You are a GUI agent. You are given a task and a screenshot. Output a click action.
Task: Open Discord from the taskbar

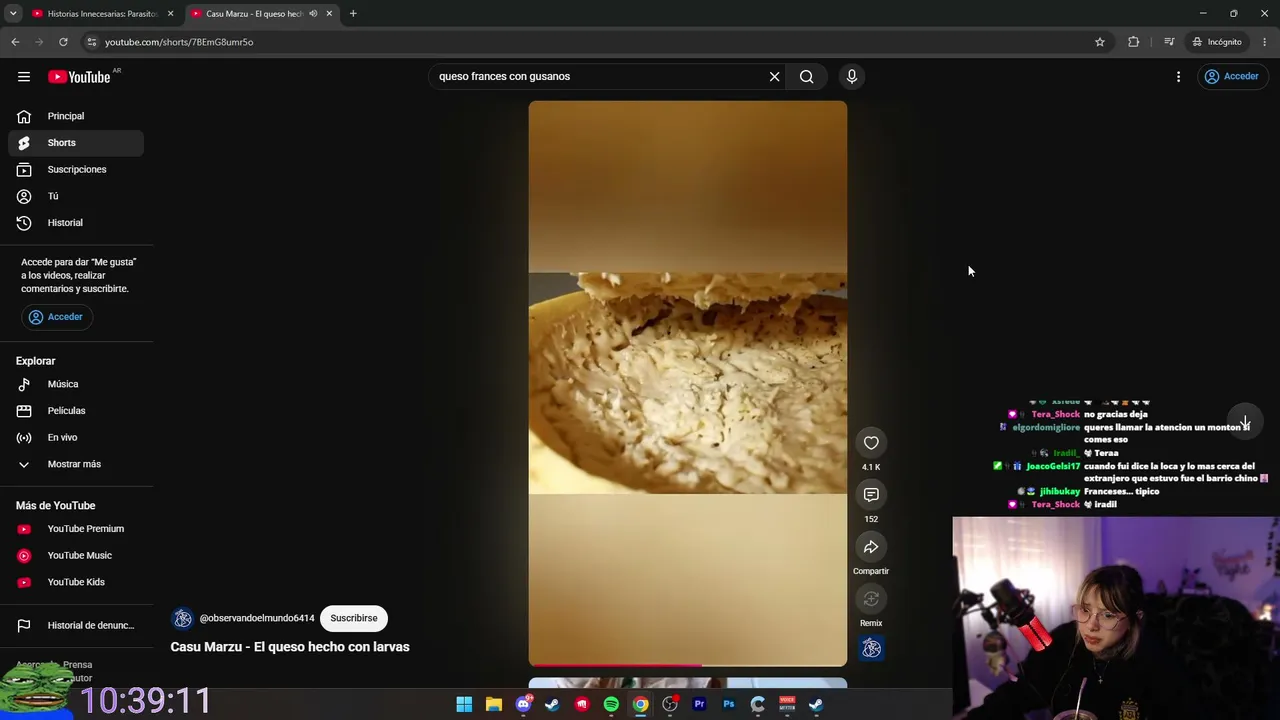(x=523, y=704)
